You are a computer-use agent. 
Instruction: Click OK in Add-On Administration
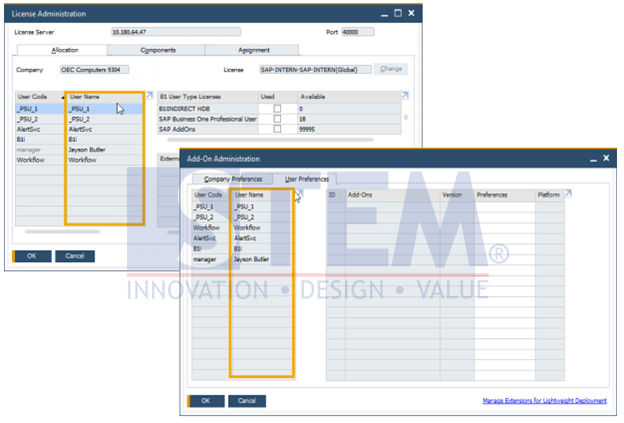tap(206, 401)
